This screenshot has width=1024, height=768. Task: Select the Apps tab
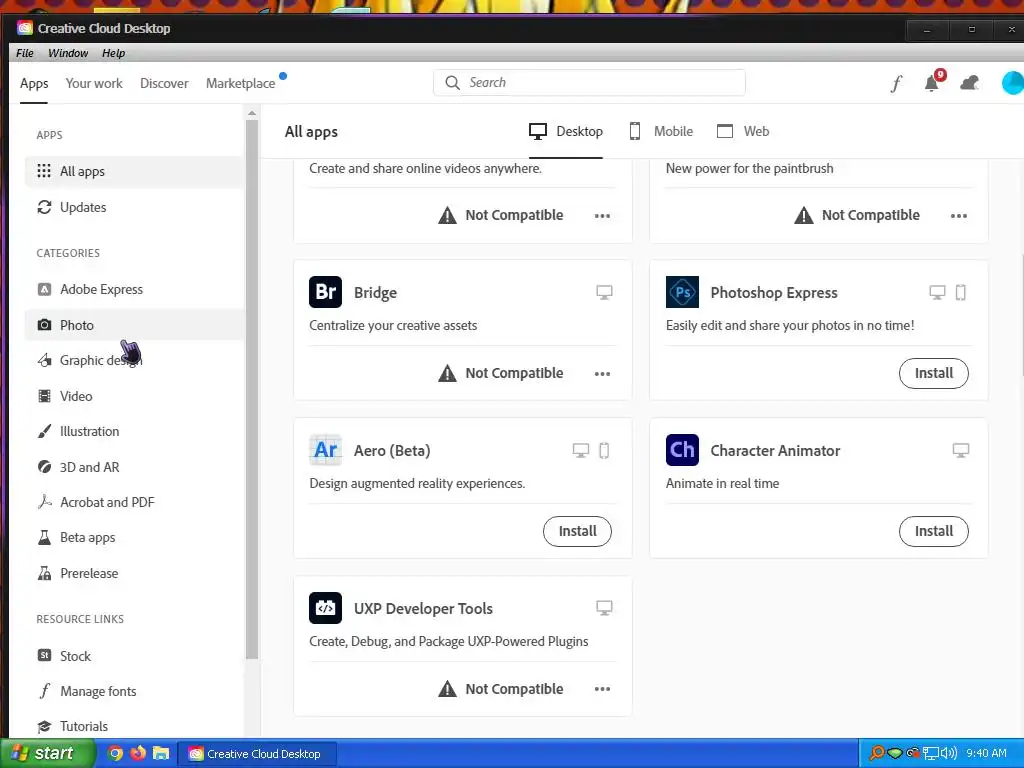point(34,84)
